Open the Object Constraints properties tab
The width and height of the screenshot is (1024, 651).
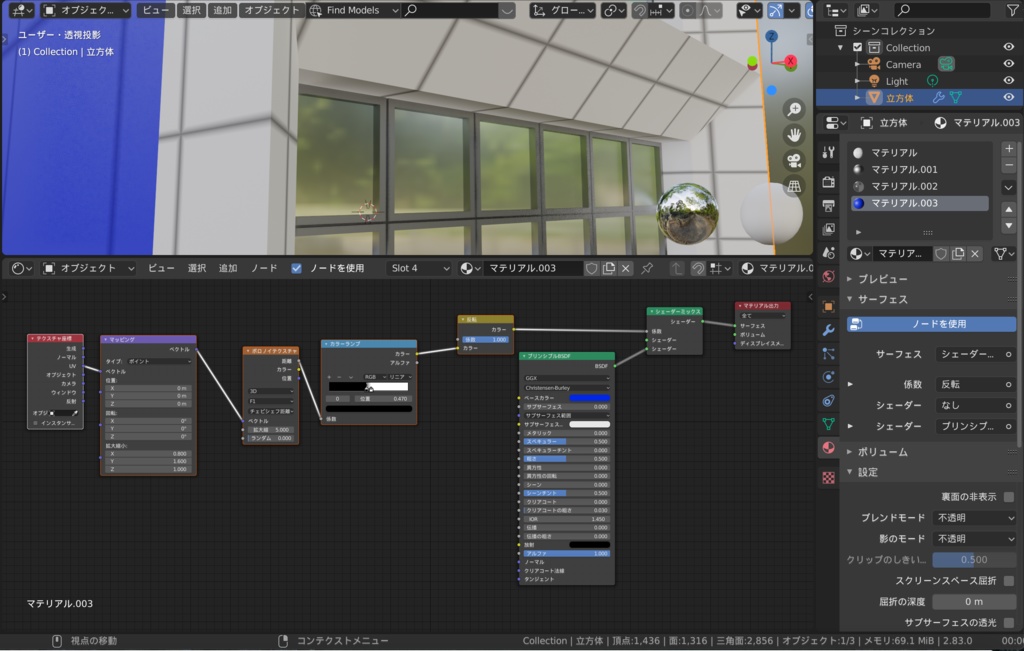click(828, 400)
